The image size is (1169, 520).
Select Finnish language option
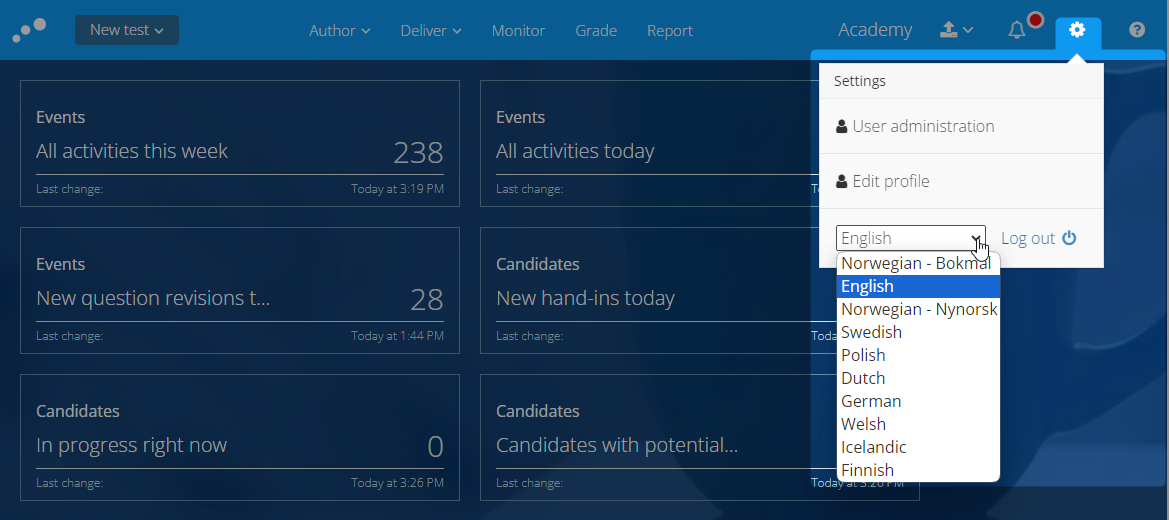click(x=918, y=470)
